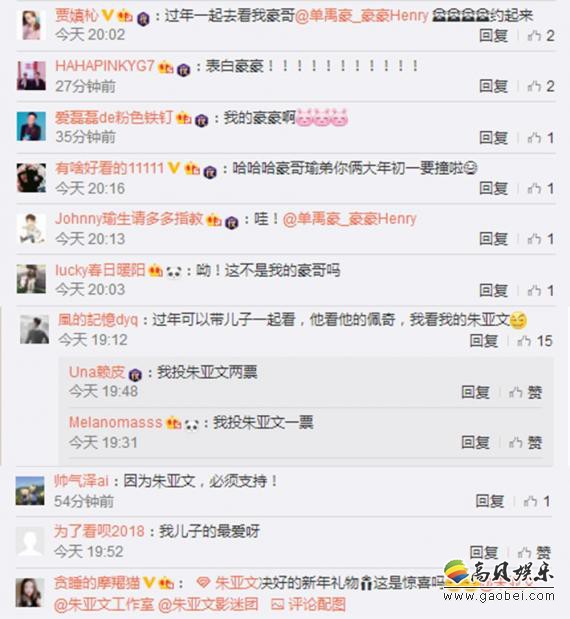Image resolution: width=570 pixels, height=619 pixels.
Task: Open @单禹豪_豪豪Henry mention in Johnny's comment
Action: [350, 219]
